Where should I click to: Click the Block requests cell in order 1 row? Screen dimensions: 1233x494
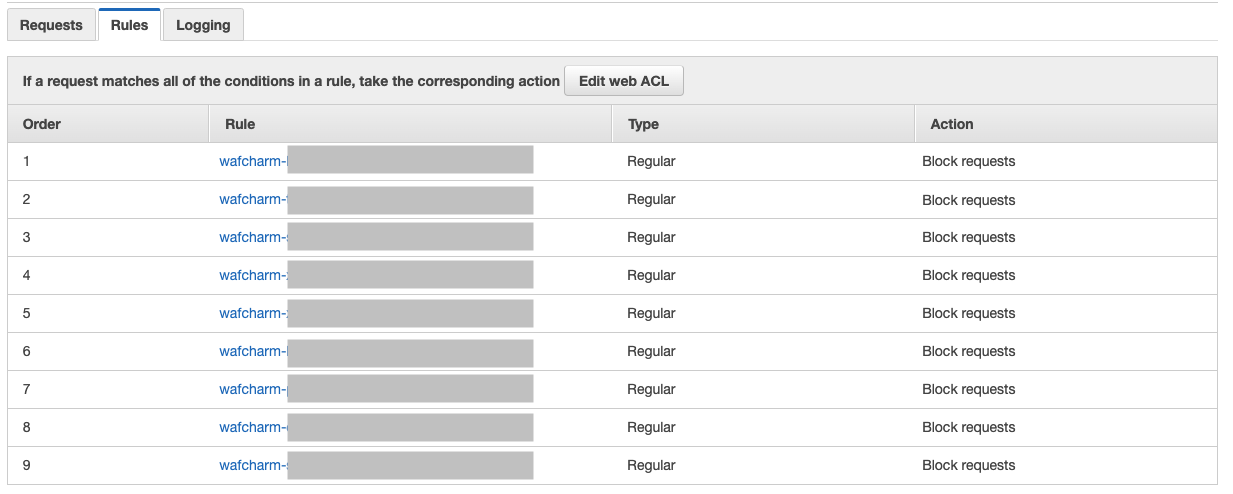968,161
